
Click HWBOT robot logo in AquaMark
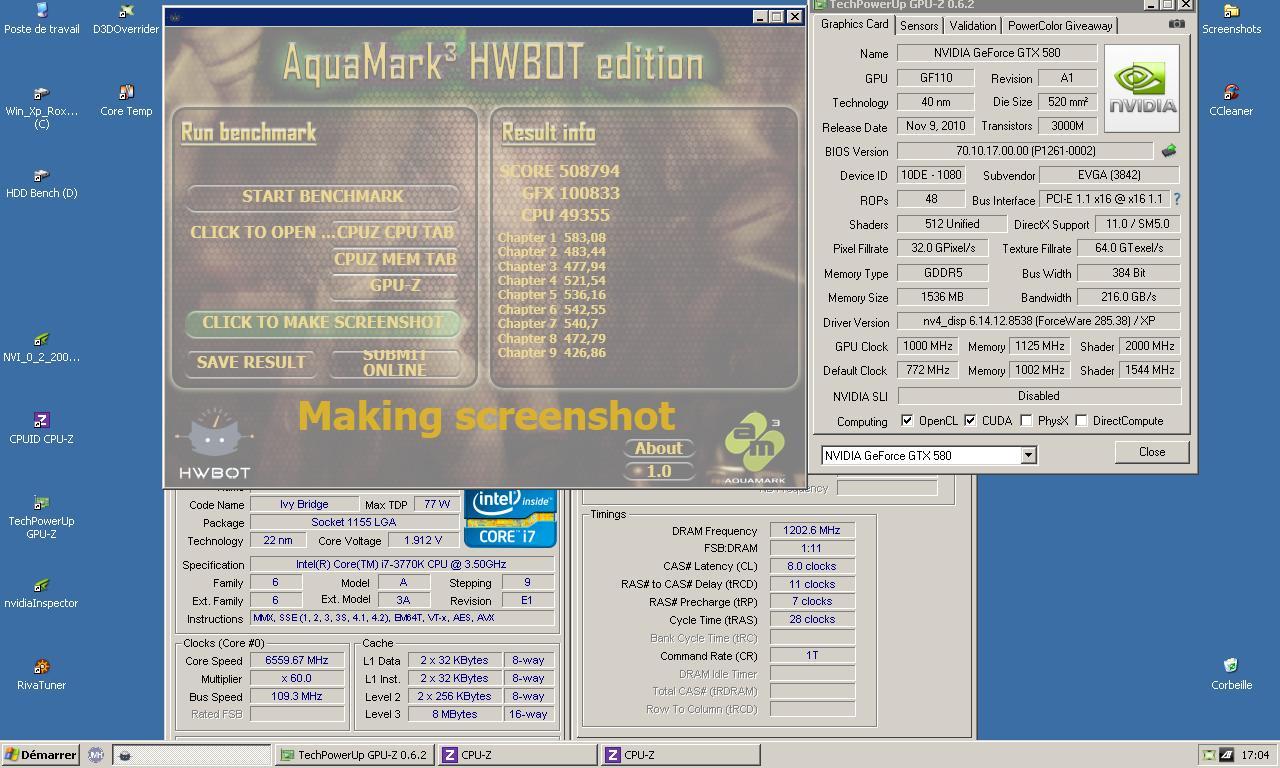pyautogui.click(x=215, y=444)
